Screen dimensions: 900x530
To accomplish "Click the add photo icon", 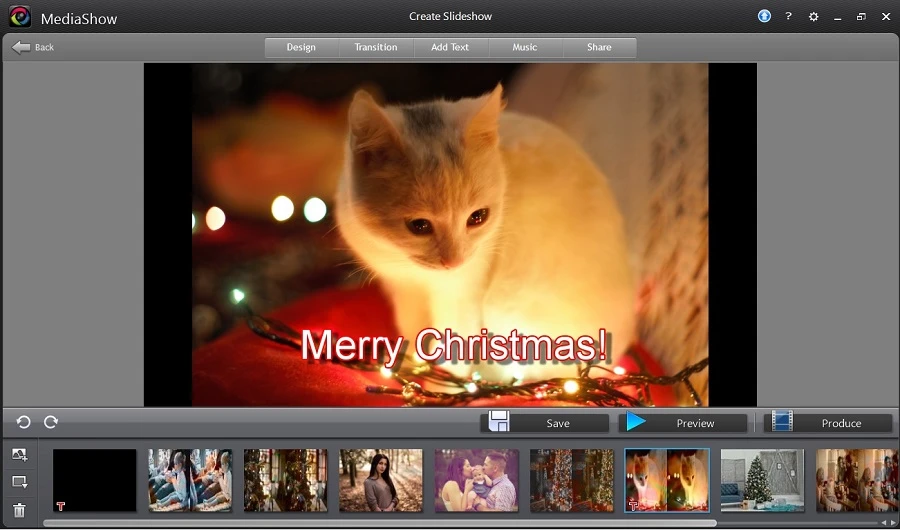I will [19, 455].
